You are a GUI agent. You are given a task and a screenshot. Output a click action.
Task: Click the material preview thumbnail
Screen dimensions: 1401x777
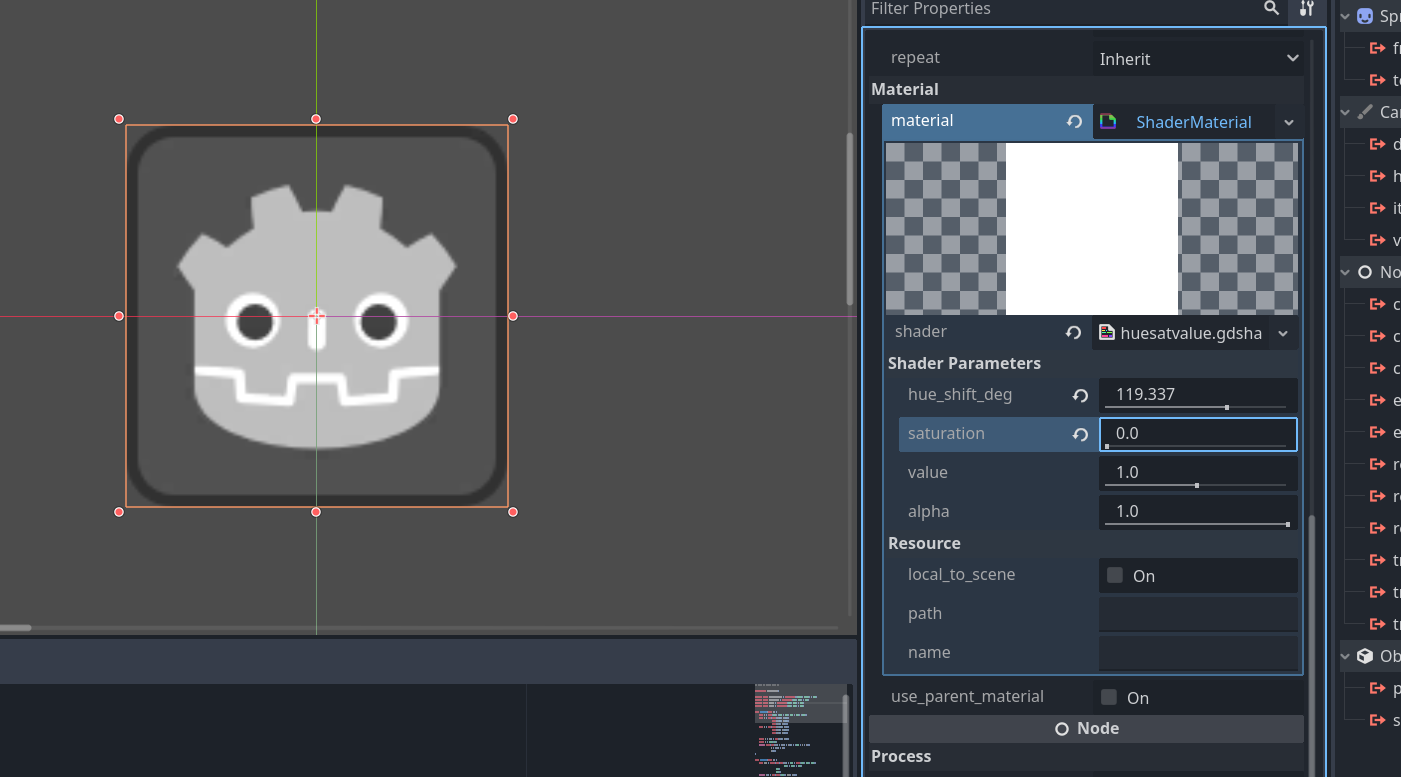[x=1092, y=229]
